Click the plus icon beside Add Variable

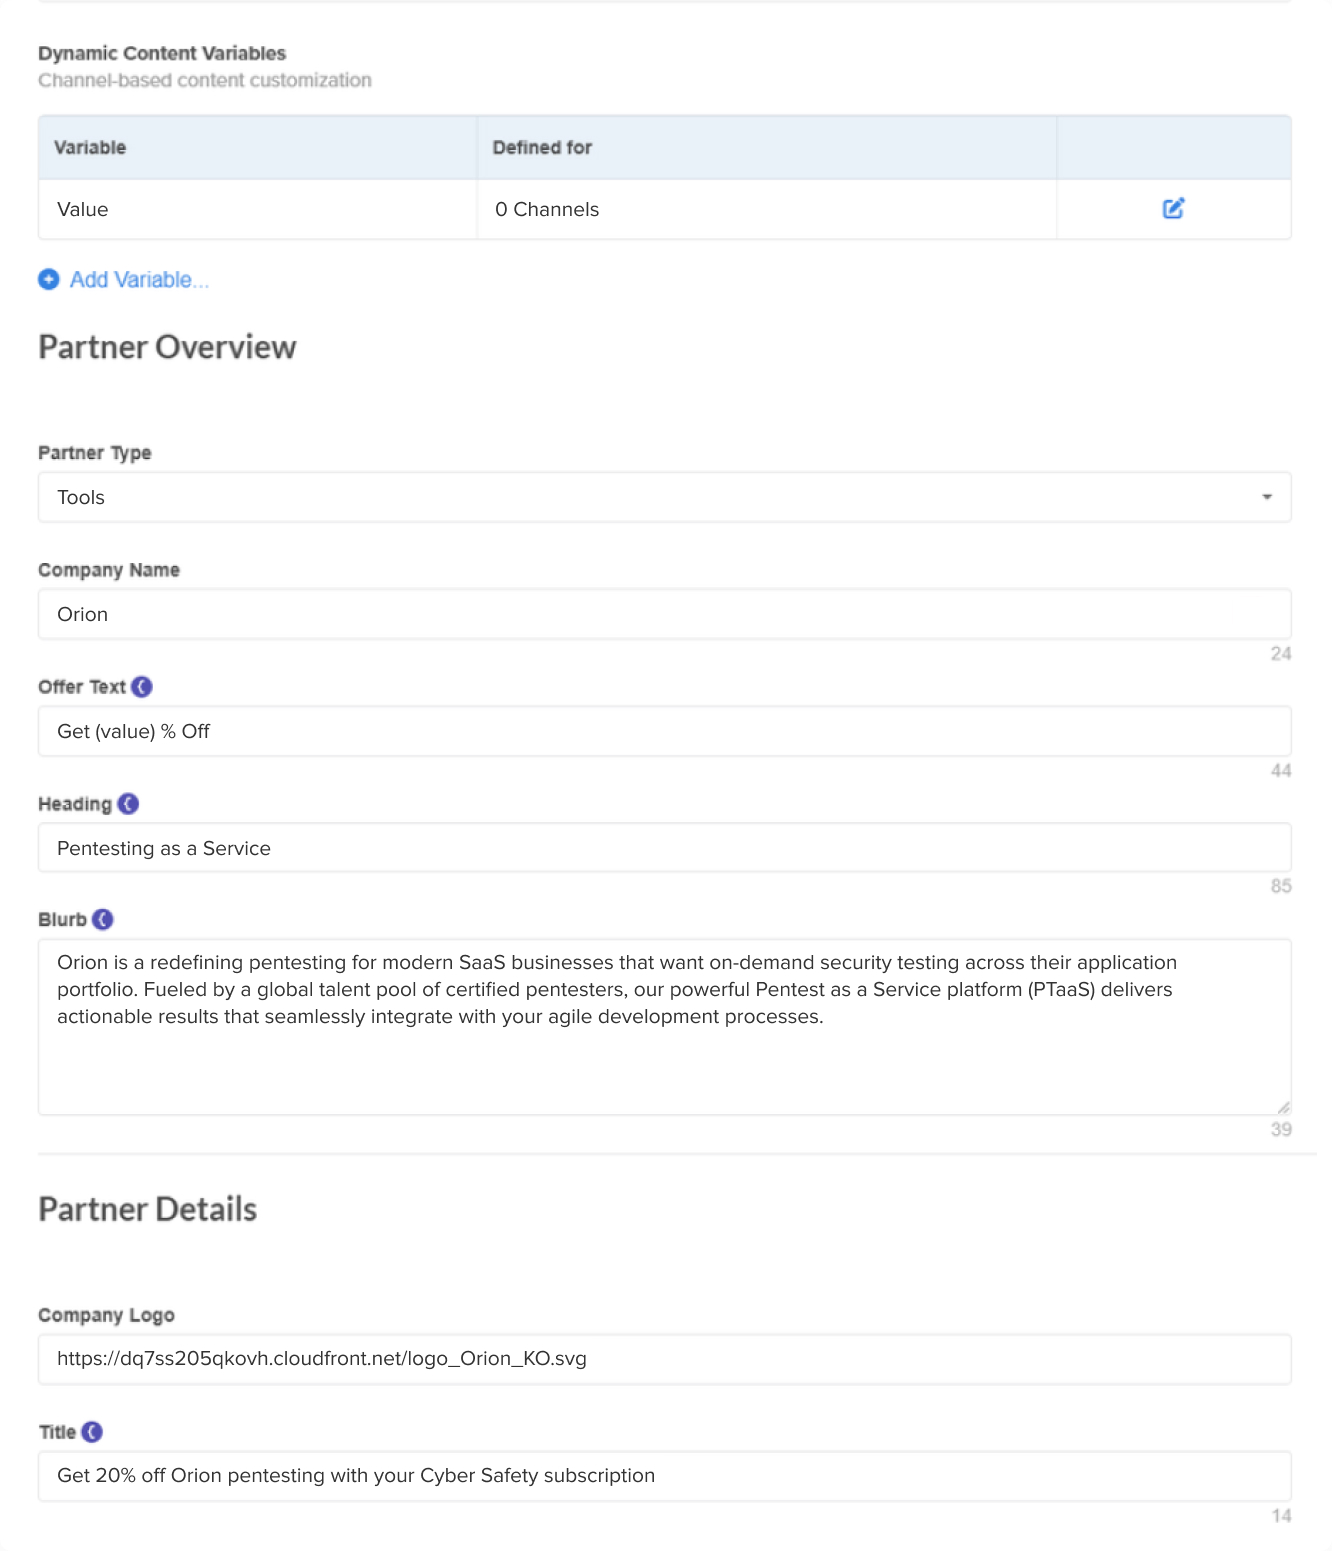click(48, 279)
